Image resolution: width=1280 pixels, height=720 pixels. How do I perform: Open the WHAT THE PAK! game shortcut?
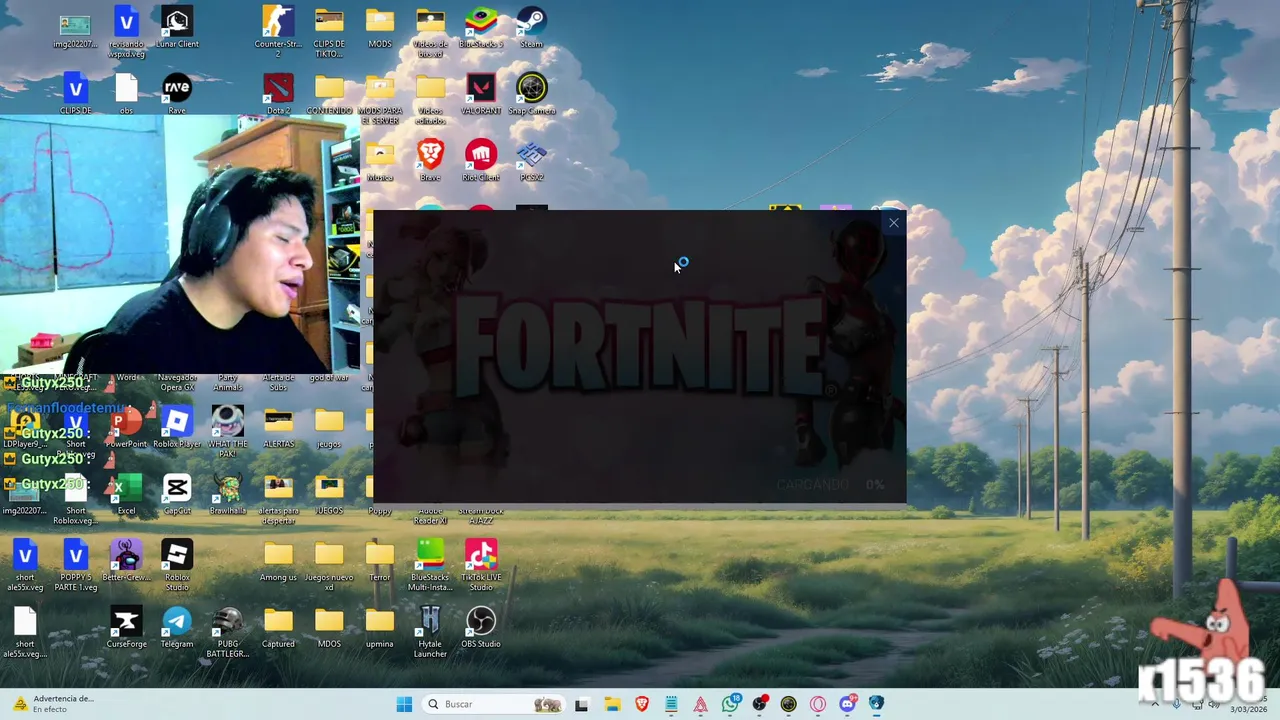click(228, 432)
